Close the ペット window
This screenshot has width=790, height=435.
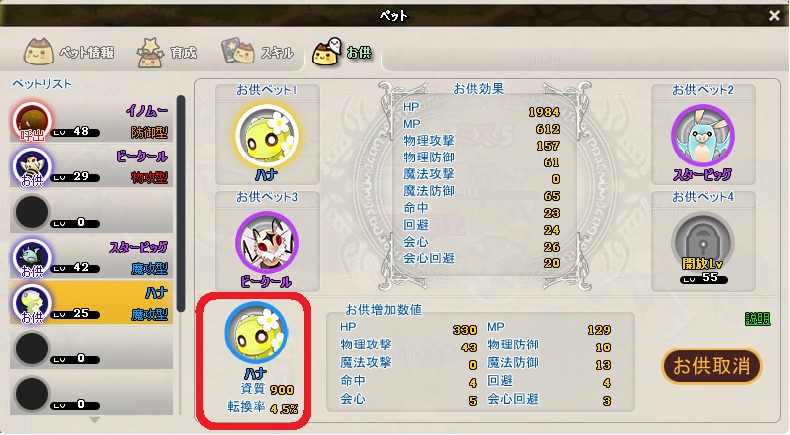tap(774, 16)
